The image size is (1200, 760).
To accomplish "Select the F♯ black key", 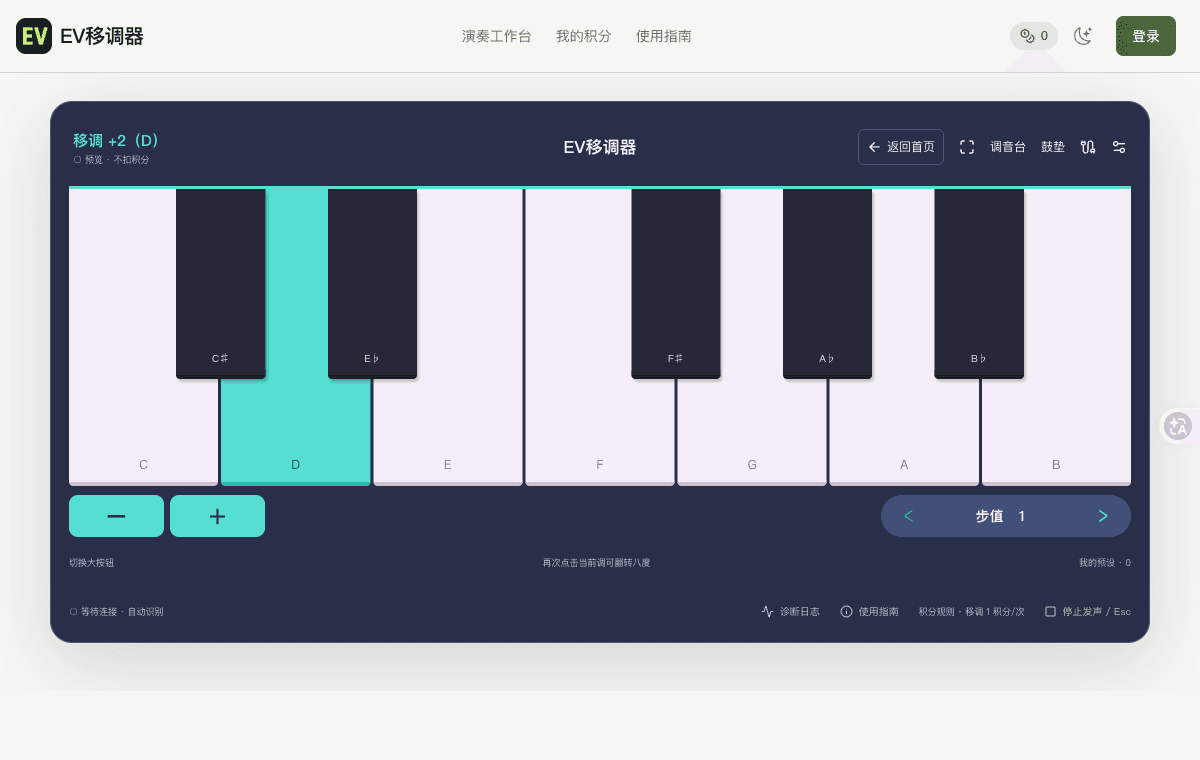I will (x=676, y=283).
